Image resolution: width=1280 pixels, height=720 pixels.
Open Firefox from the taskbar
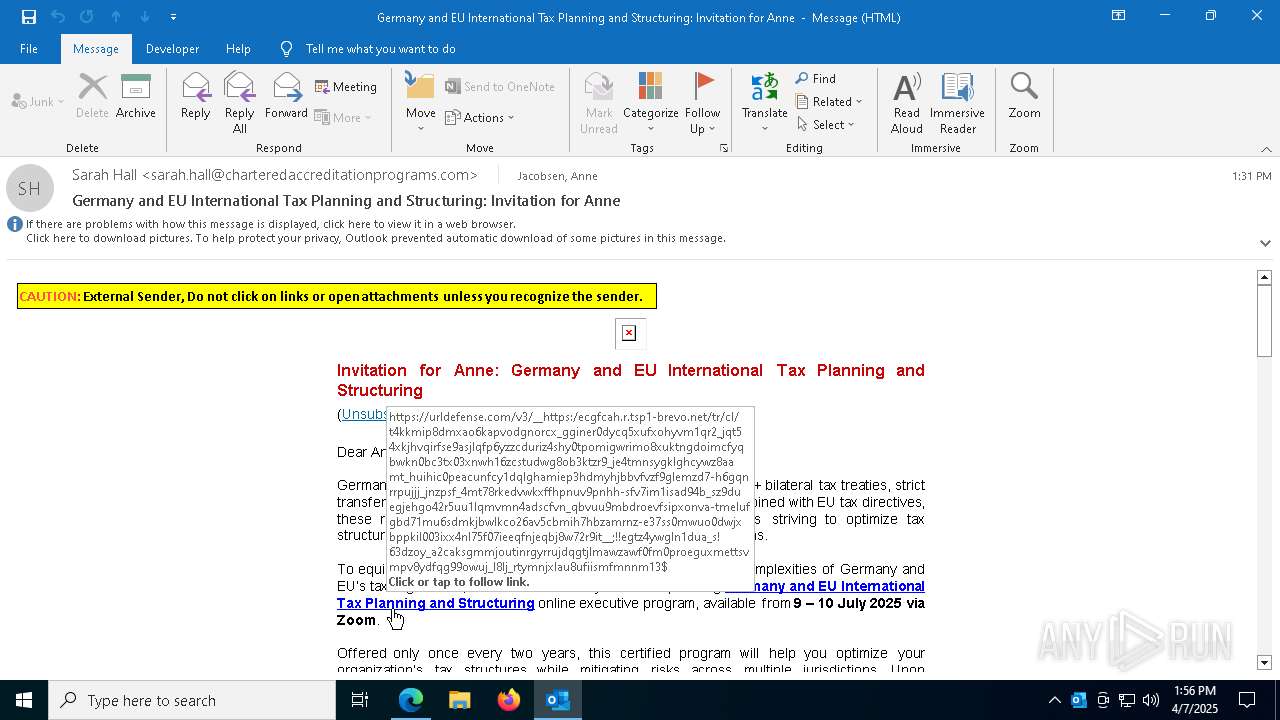[509, 700]
